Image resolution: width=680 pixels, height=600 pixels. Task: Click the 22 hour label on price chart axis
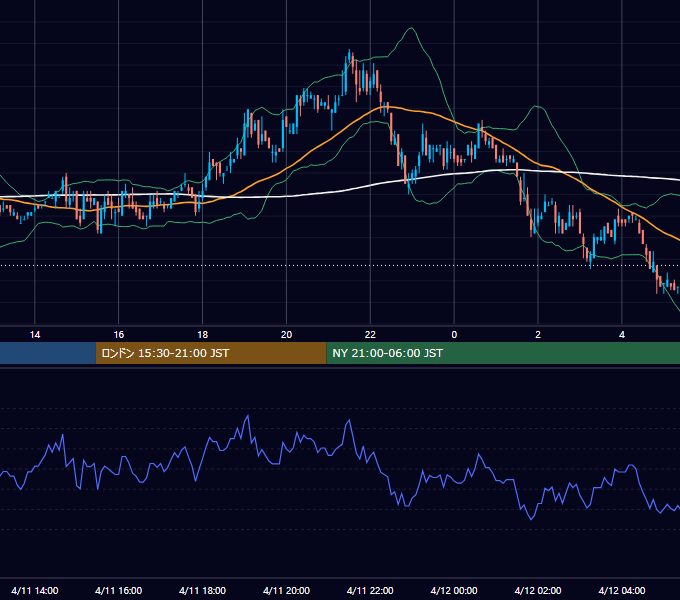[x=370, y=335]
